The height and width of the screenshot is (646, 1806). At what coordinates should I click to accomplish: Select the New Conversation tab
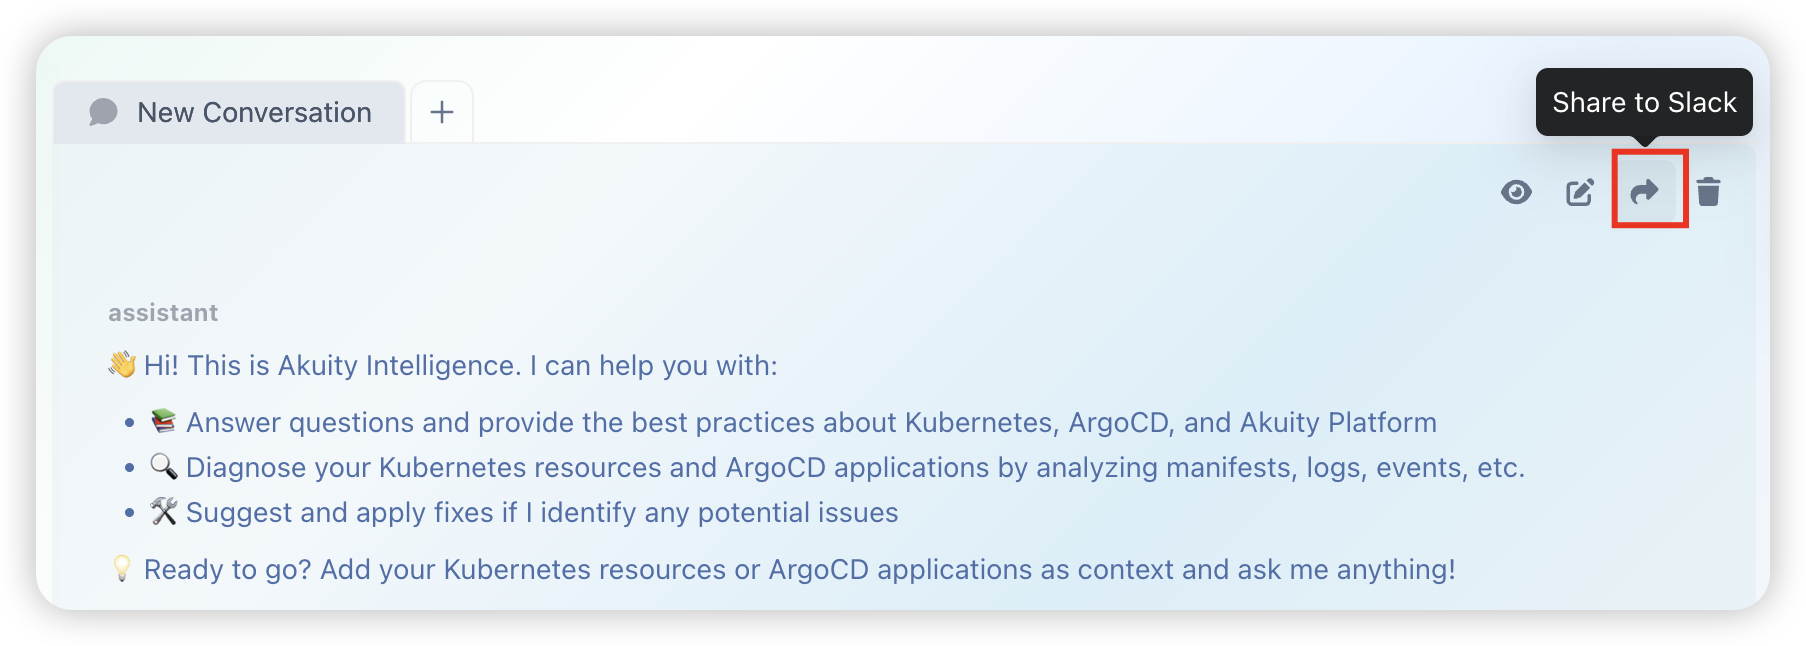[254, 112]
